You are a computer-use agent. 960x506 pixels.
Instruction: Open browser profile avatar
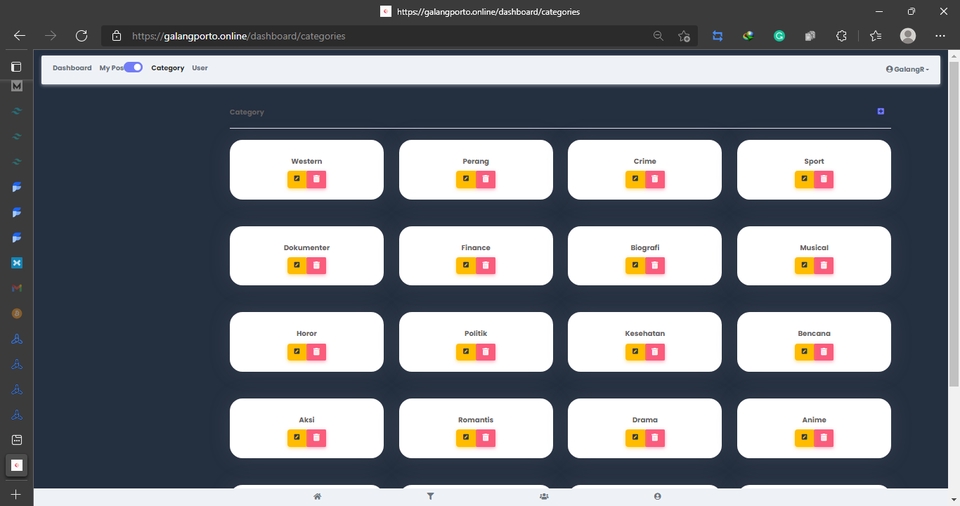tap(908, 36)
